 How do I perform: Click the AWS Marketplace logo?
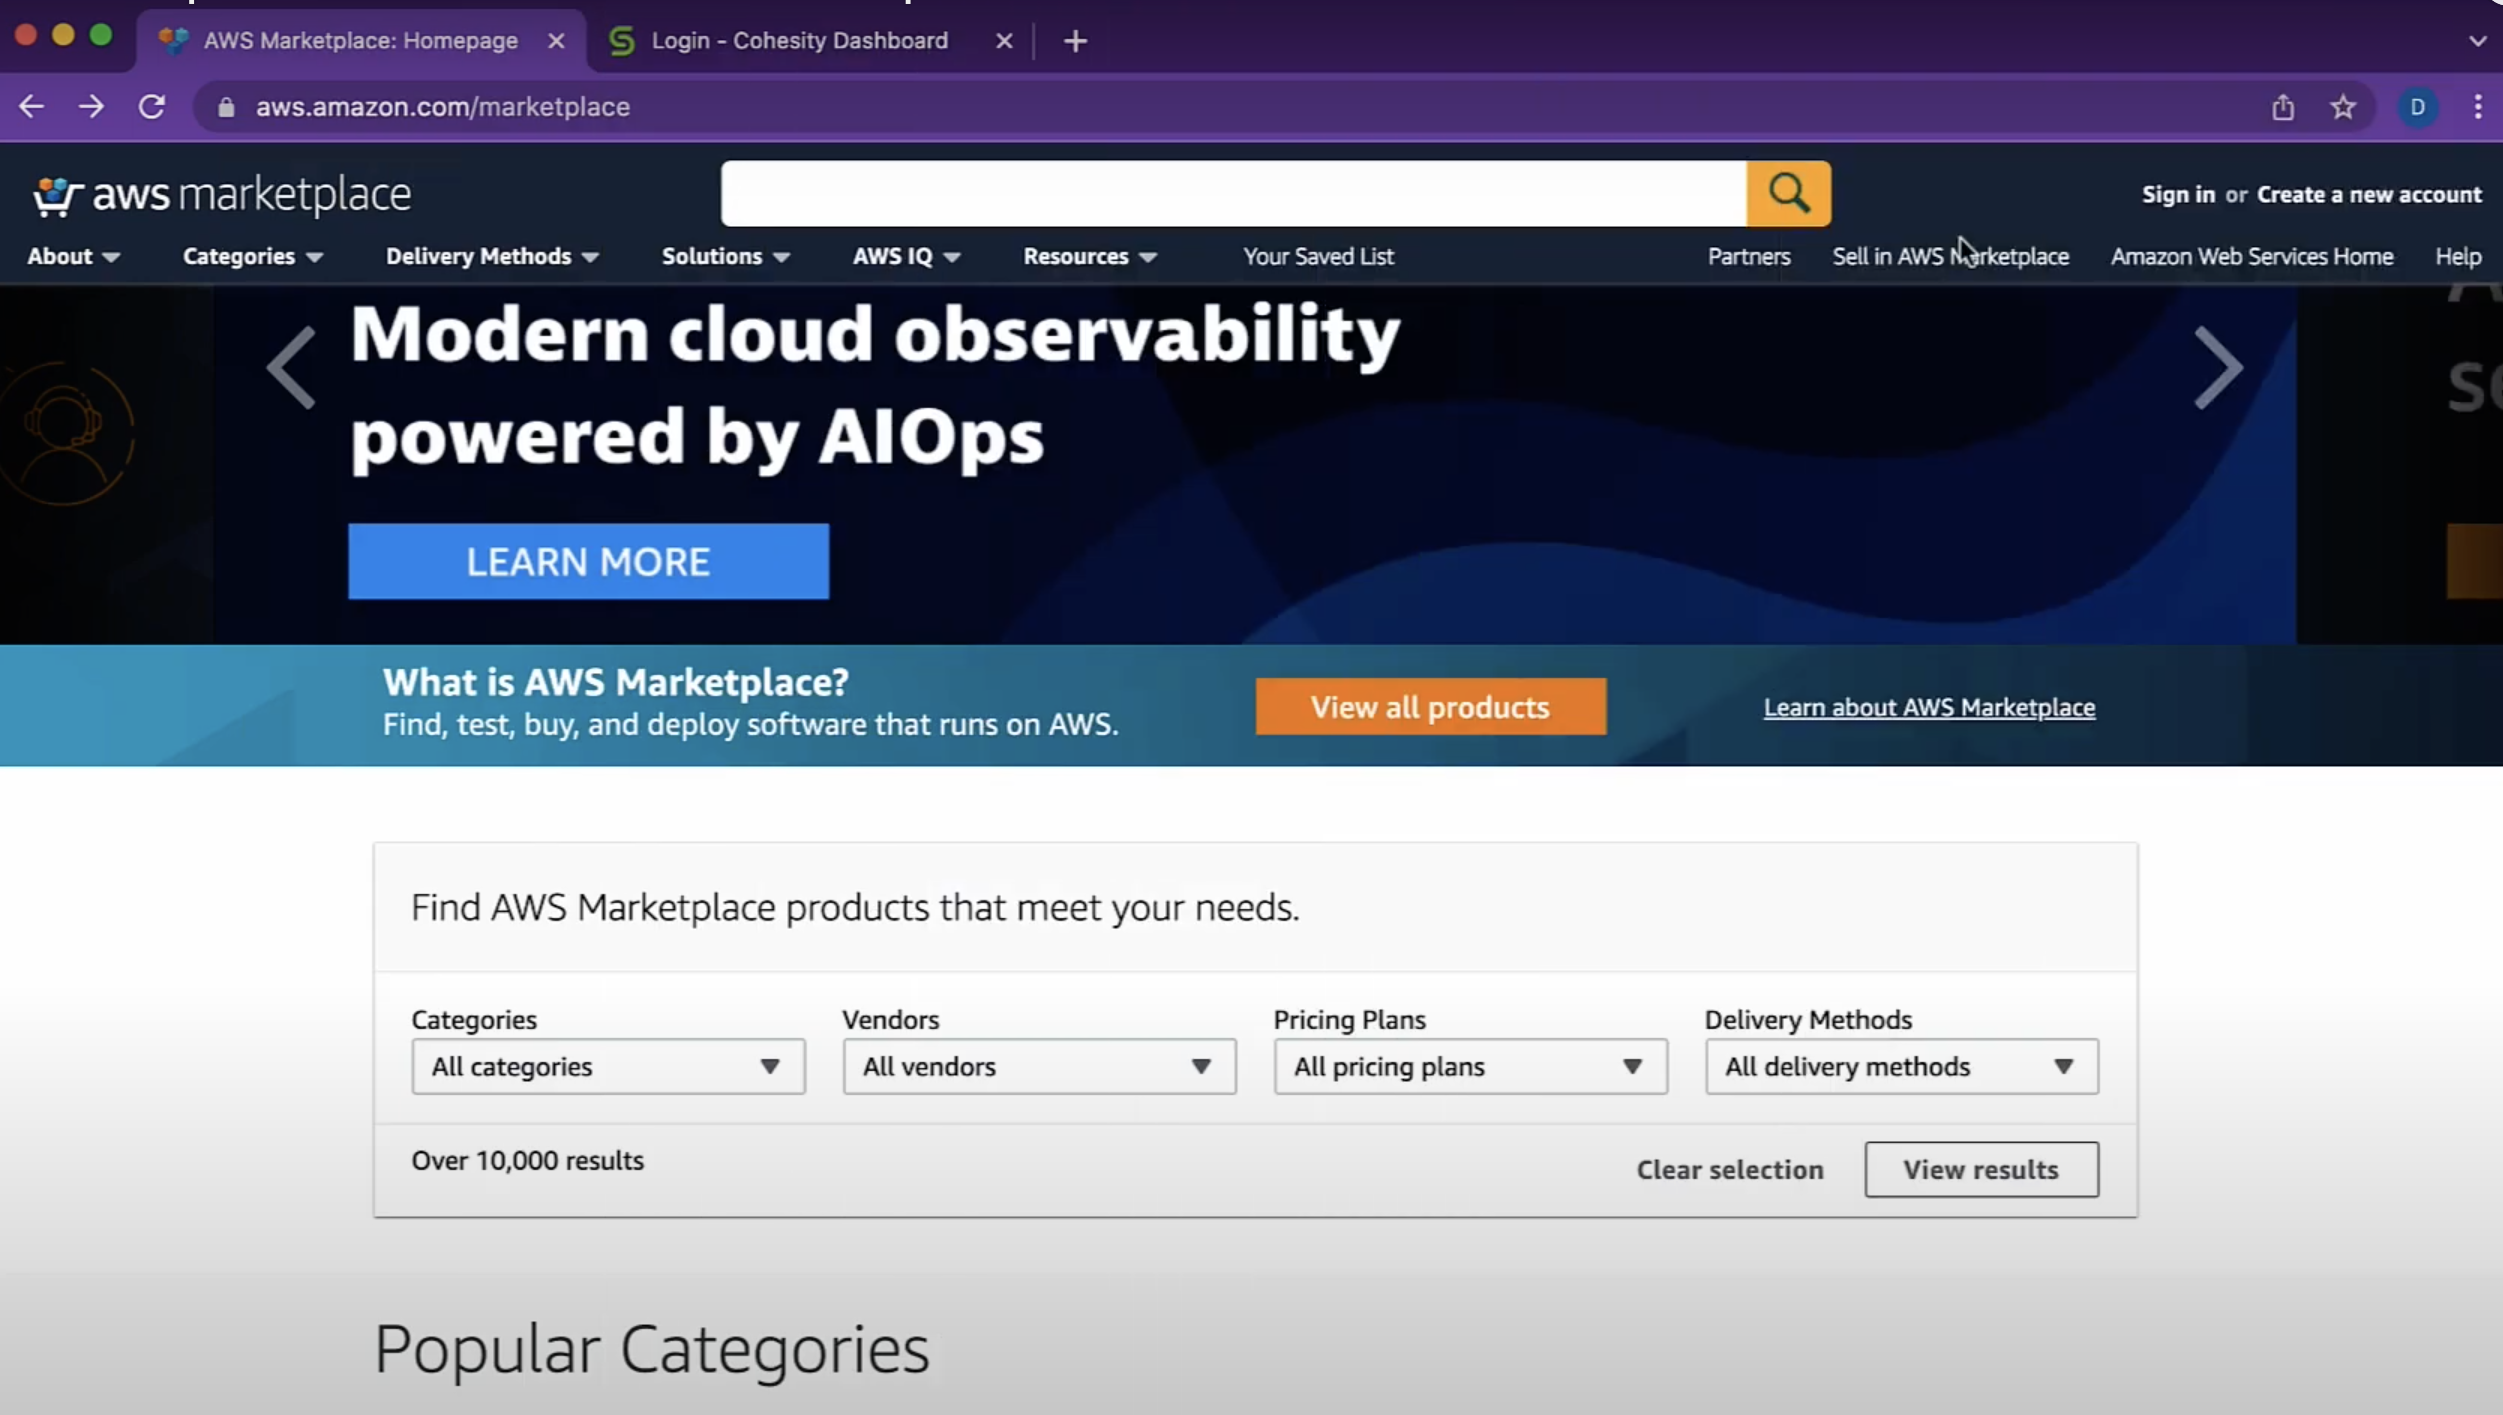[221, 194]
